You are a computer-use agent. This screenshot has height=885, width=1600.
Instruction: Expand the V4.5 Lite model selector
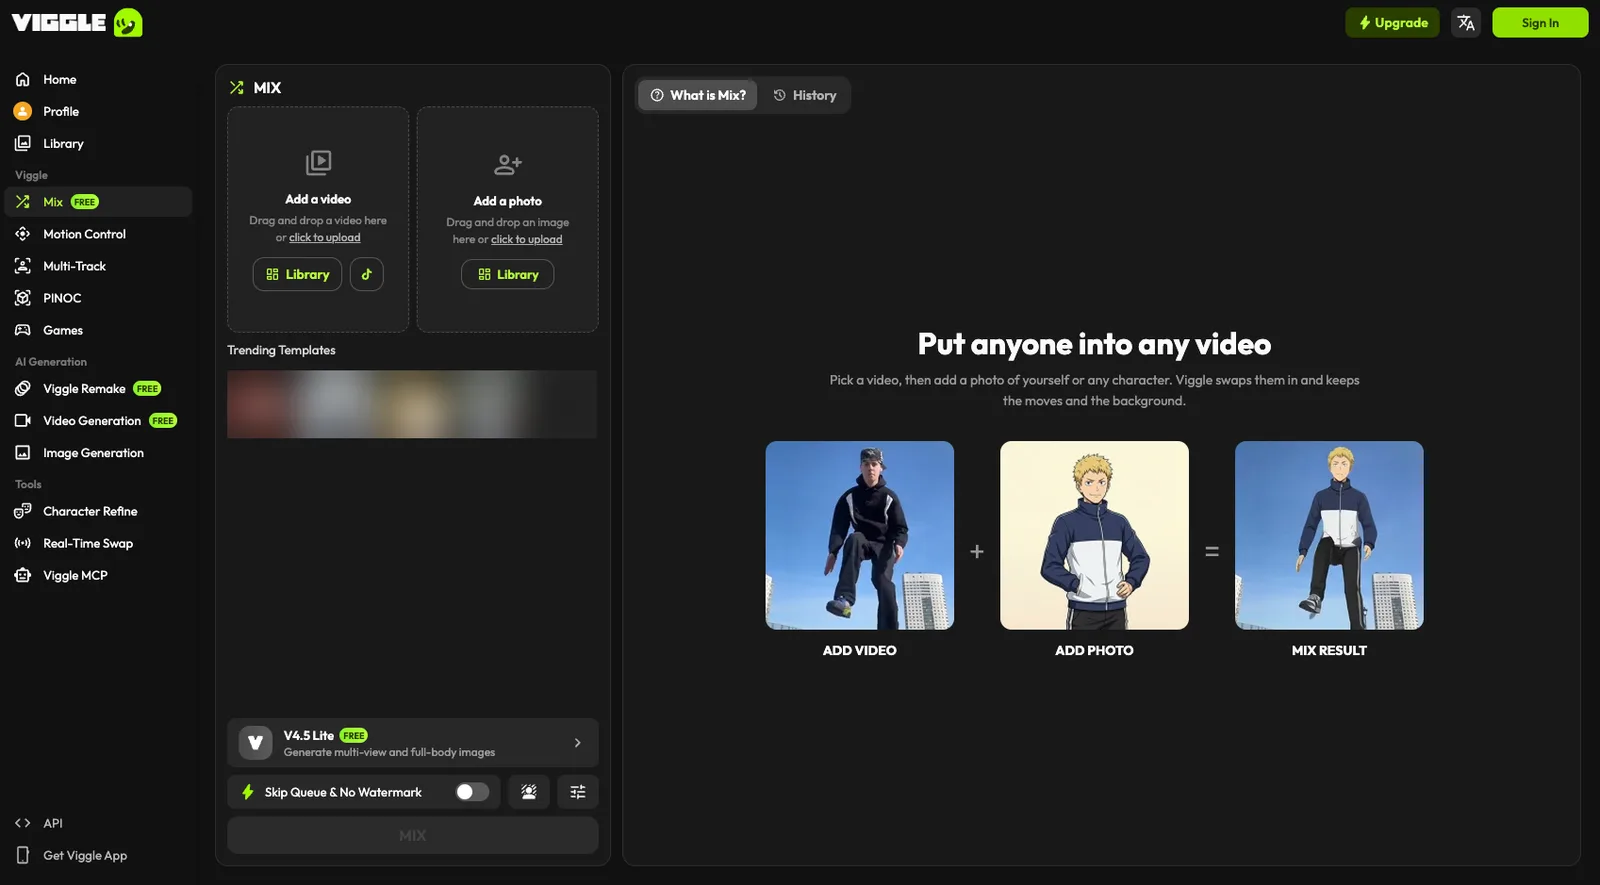pyautogui.click(x=413, y=743)
